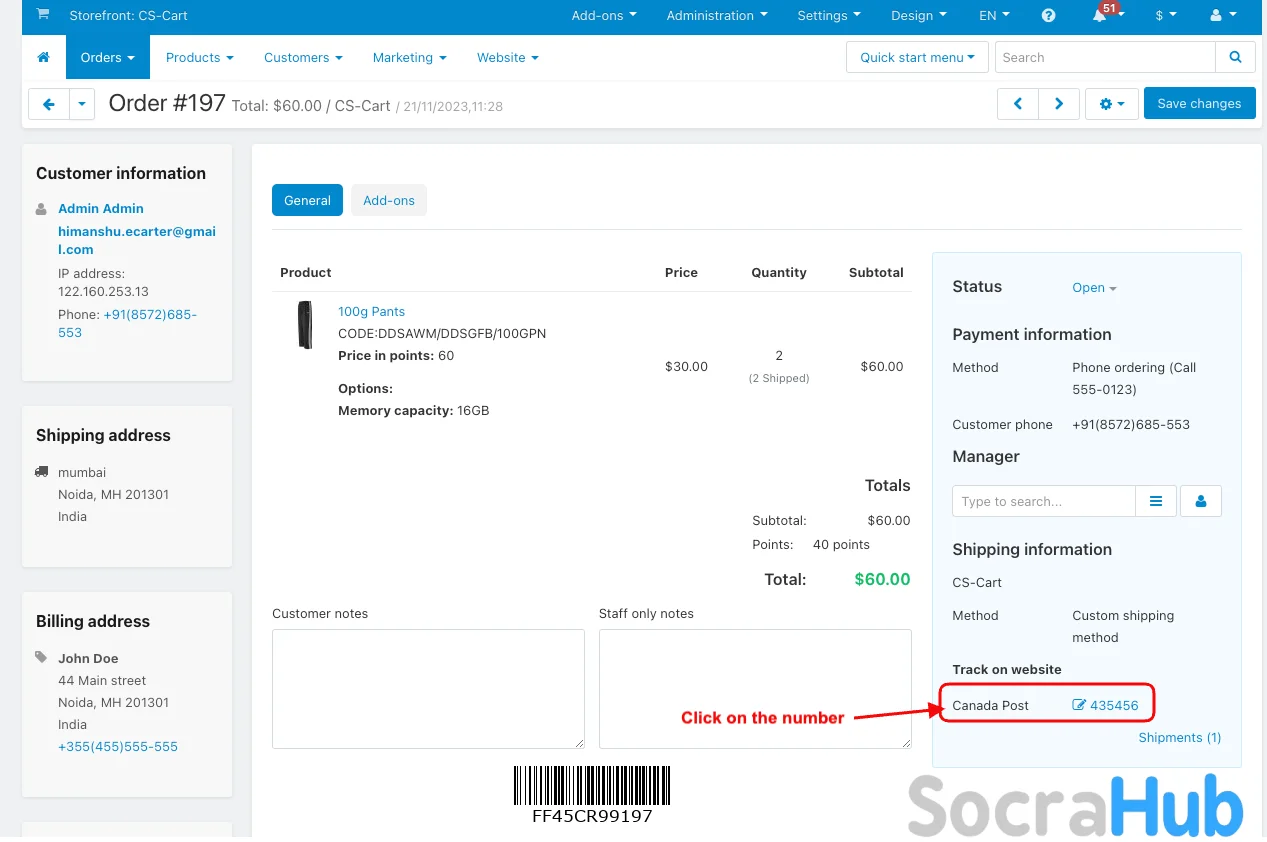Switch to the Add-ons tab
Image resolution: width=1267 pixels, height=842 pixels.
(x=388, y=200)
